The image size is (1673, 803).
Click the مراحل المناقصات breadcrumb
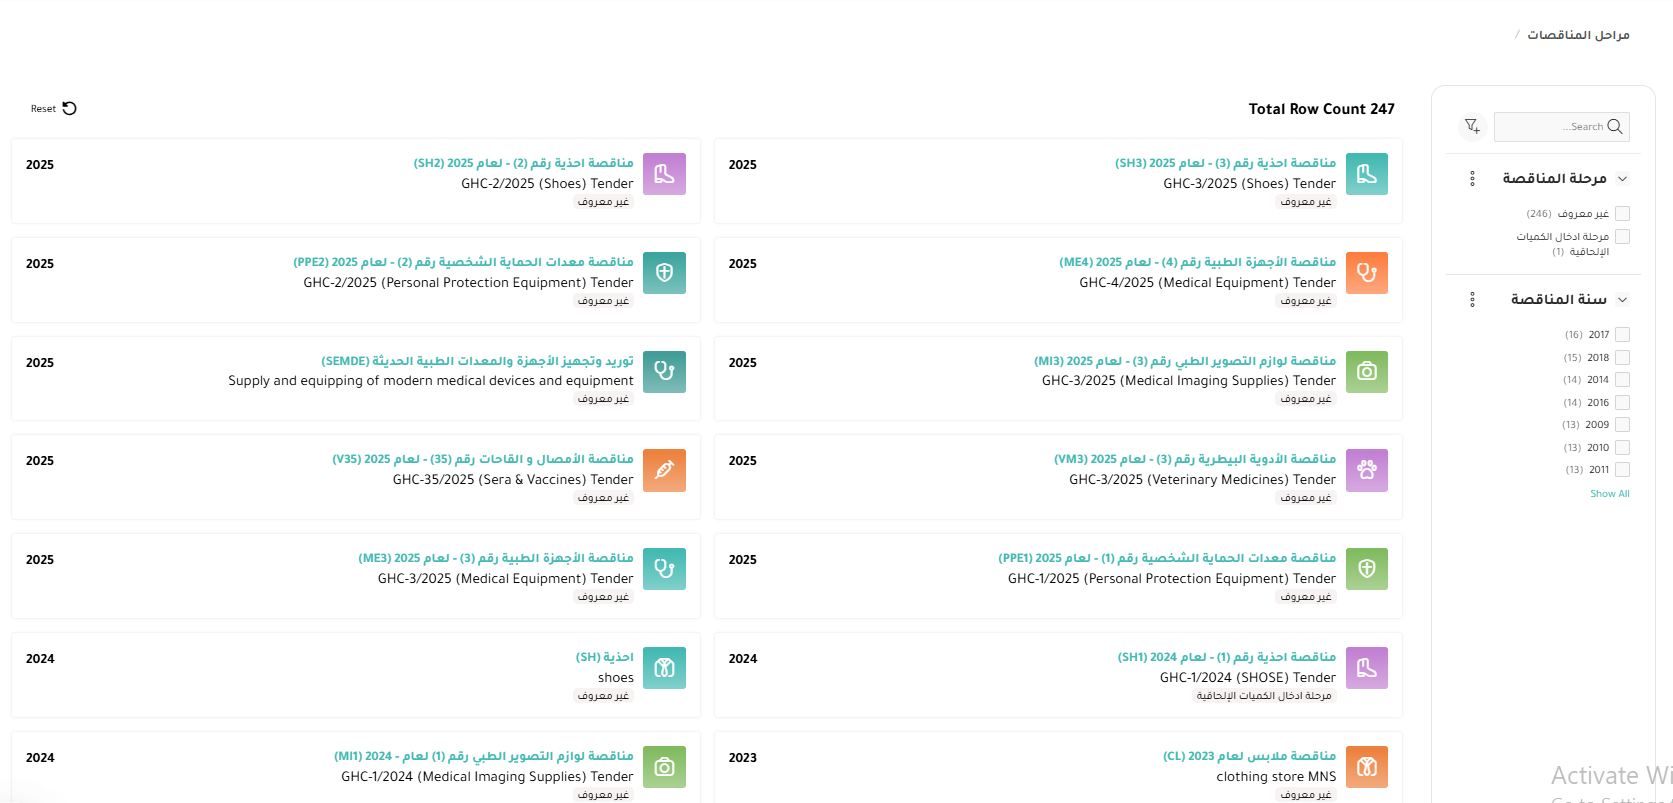click(x=1577, y=35)
